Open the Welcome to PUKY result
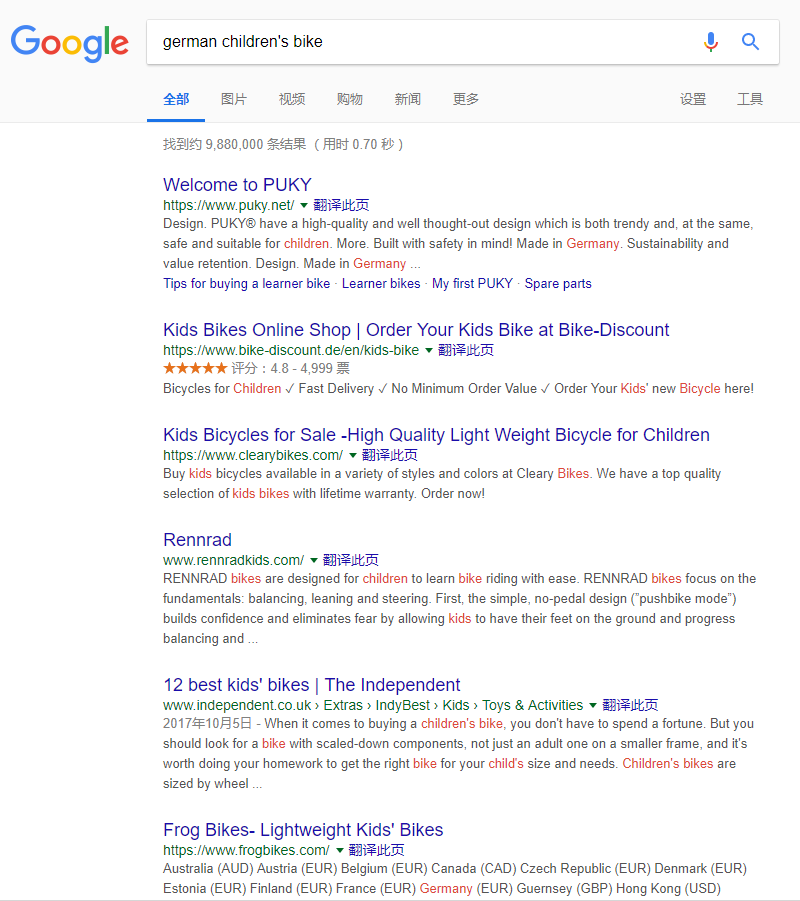 pyautogui.click(x=237, y=184)
